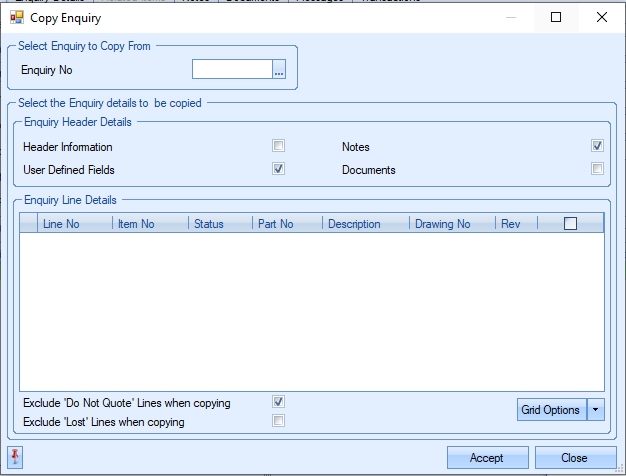Open Enquiry No lookup ellipsis button
The image size is (626, 476).
click(x=279, y=70)
